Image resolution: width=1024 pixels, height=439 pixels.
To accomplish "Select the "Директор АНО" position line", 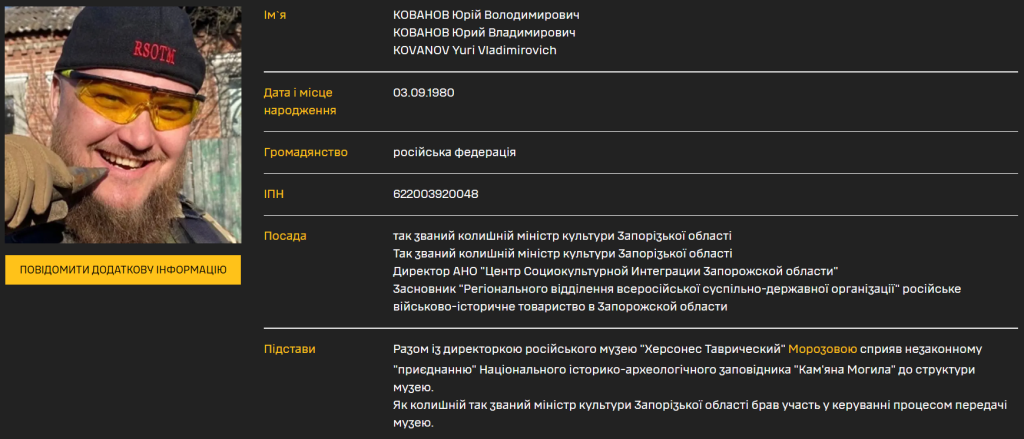I will click(615, 271).
